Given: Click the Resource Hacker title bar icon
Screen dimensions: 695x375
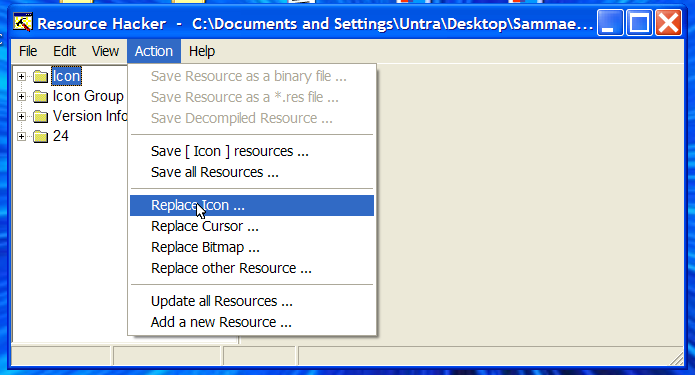Looking at the screenshot, I should tap(23, 23).
